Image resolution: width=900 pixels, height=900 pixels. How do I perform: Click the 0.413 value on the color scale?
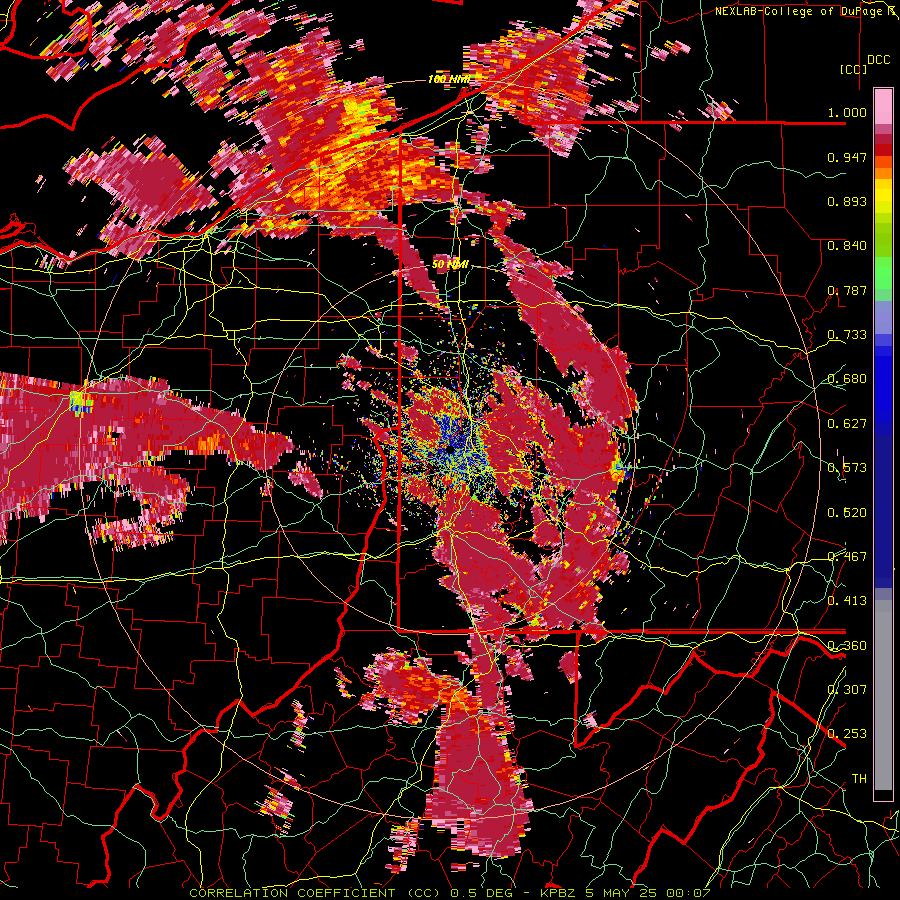point(847,601)
